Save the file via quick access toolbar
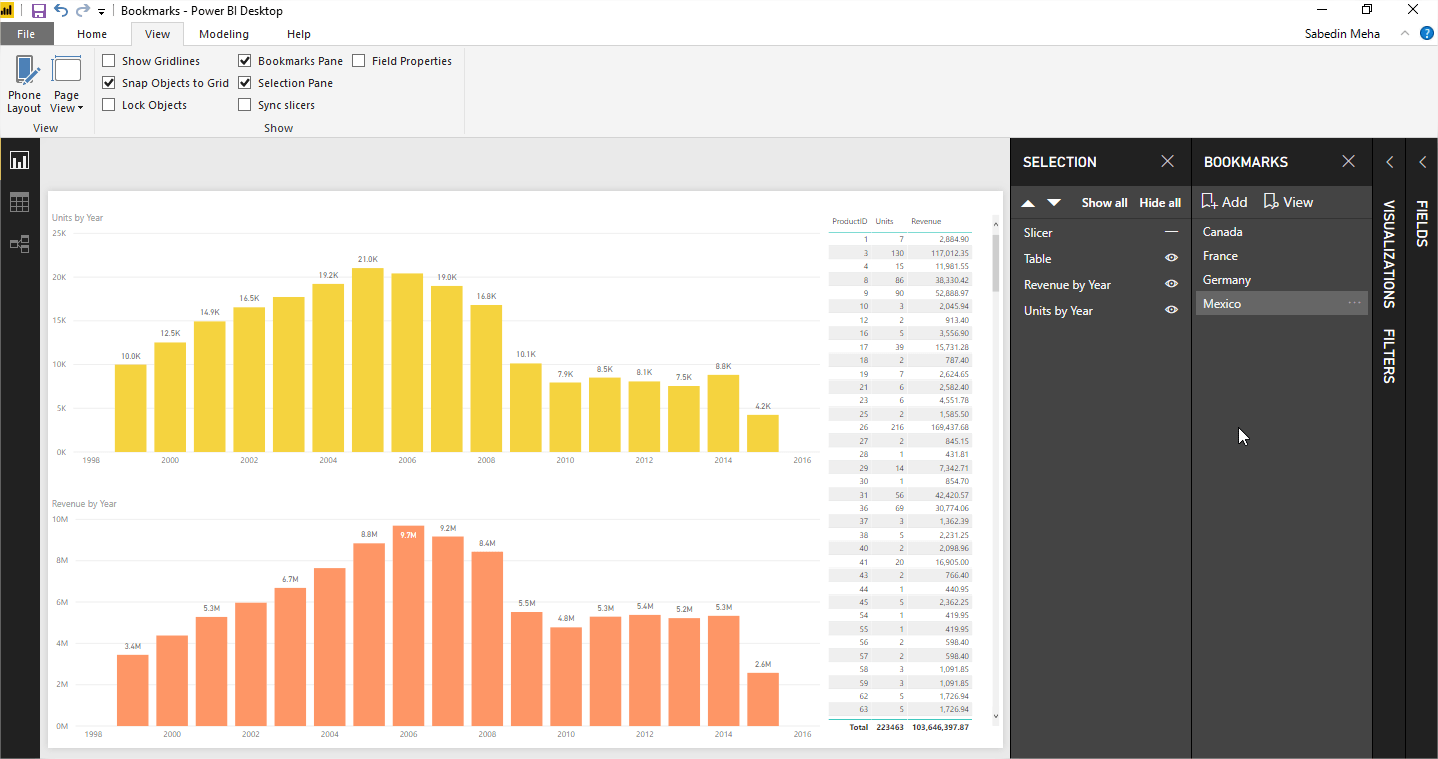Viewport: 1438px width, 759px height. tap(38, 9)
